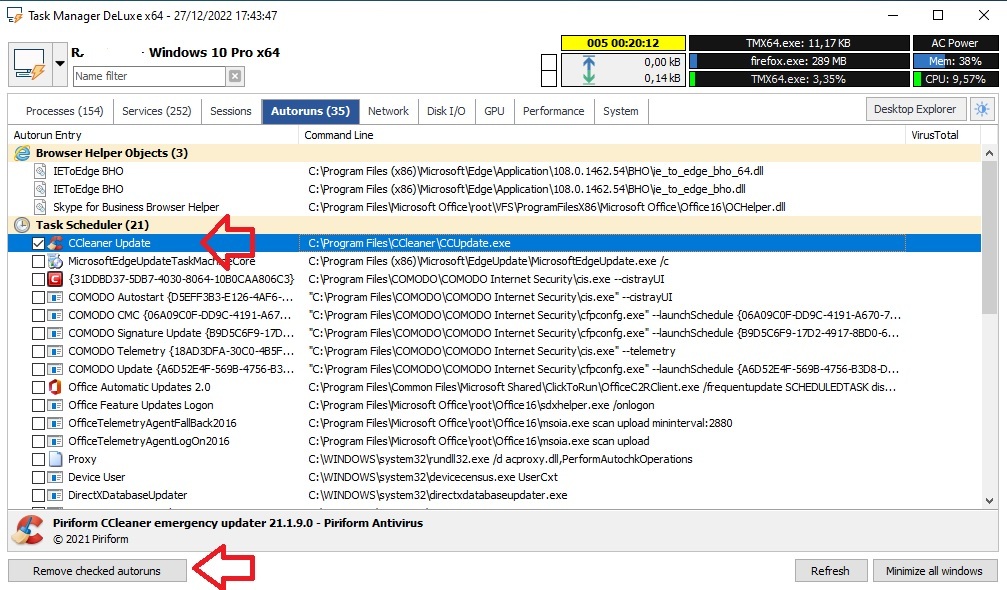Click the CCleaner Update row icon
Screen dimensions: 1007x590
(55, 243)
